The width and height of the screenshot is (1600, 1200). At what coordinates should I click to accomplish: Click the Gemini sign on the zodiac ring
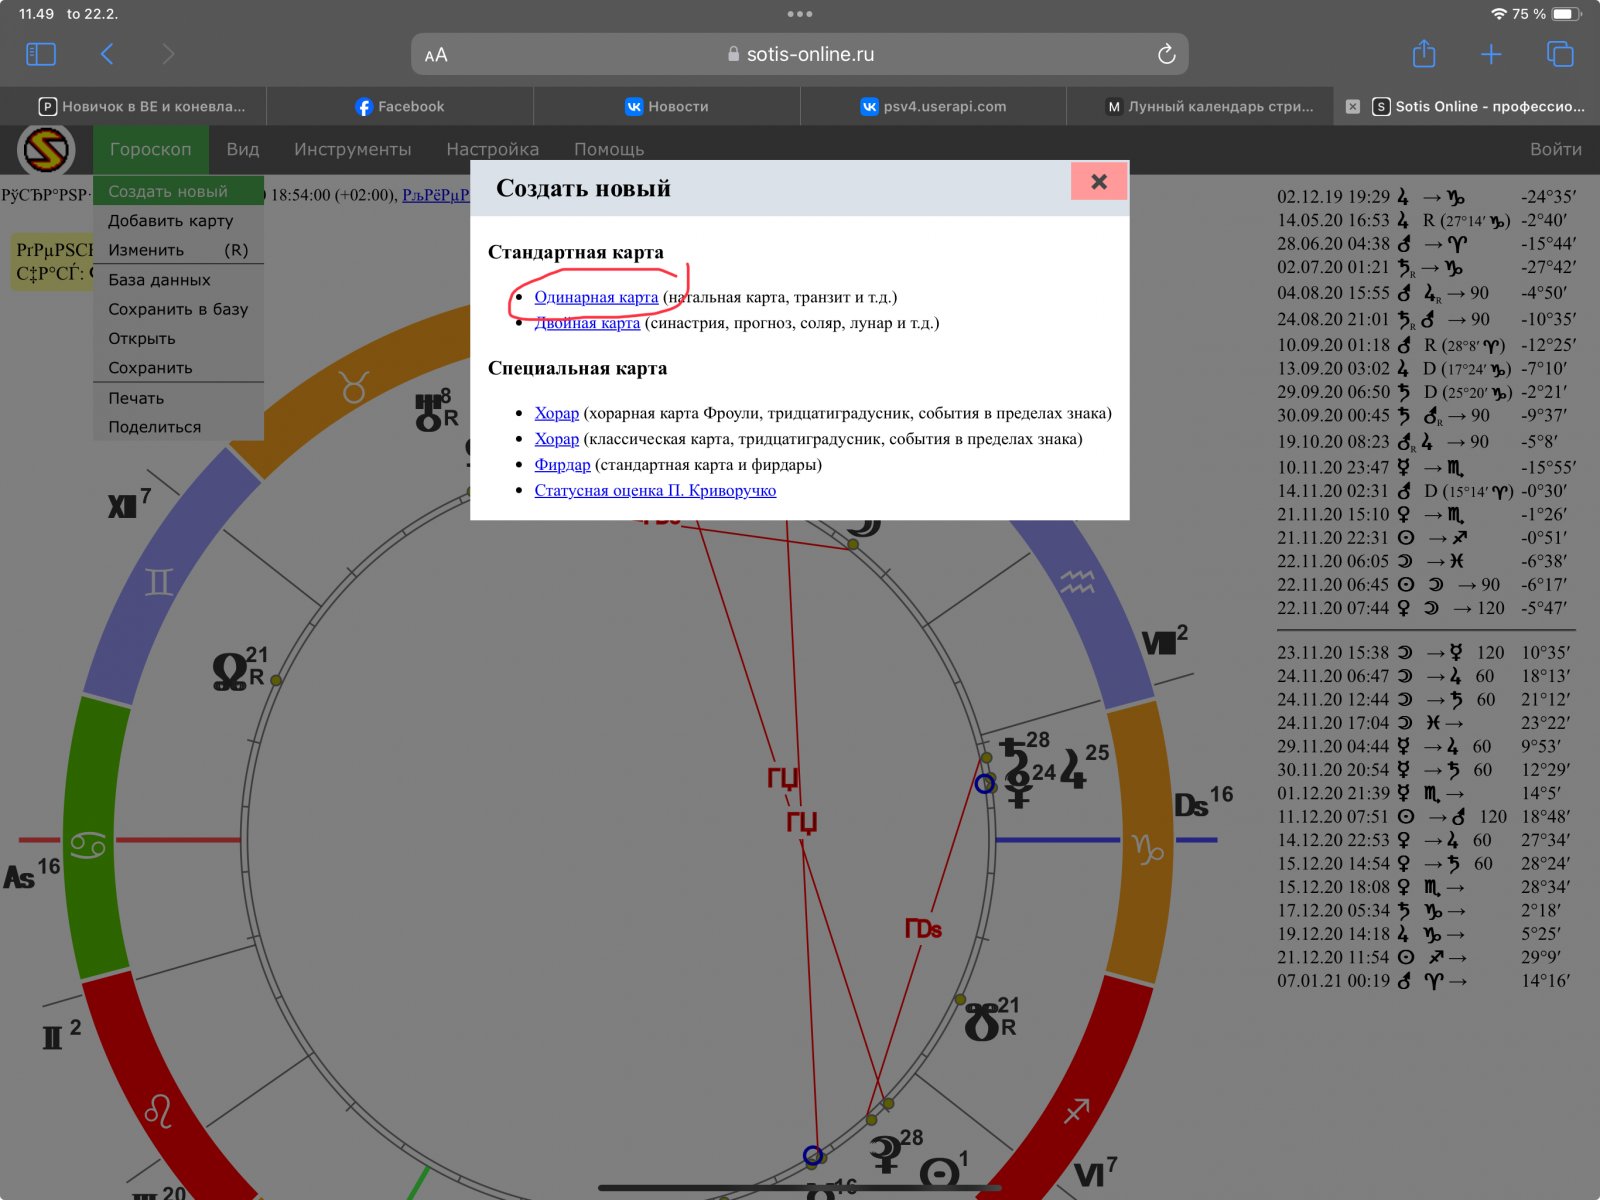[159, 582]
